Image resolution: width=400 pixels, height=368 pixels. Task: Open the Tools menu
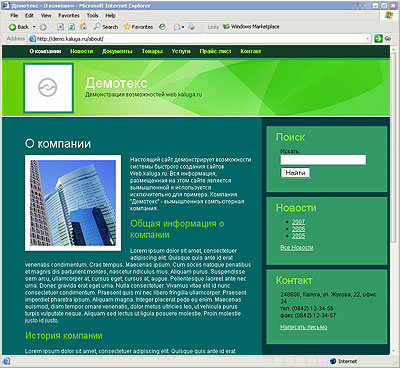(x=93, y=15)
